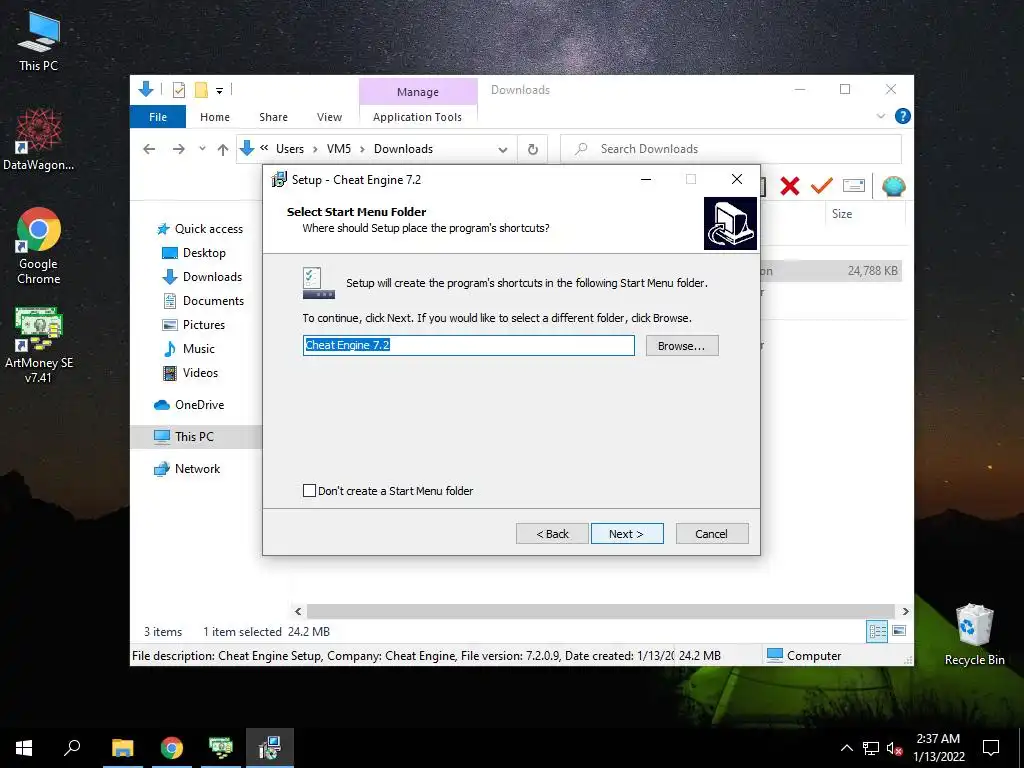
Task: Select Videos in navigation pane
Action: tap(190, 373)
